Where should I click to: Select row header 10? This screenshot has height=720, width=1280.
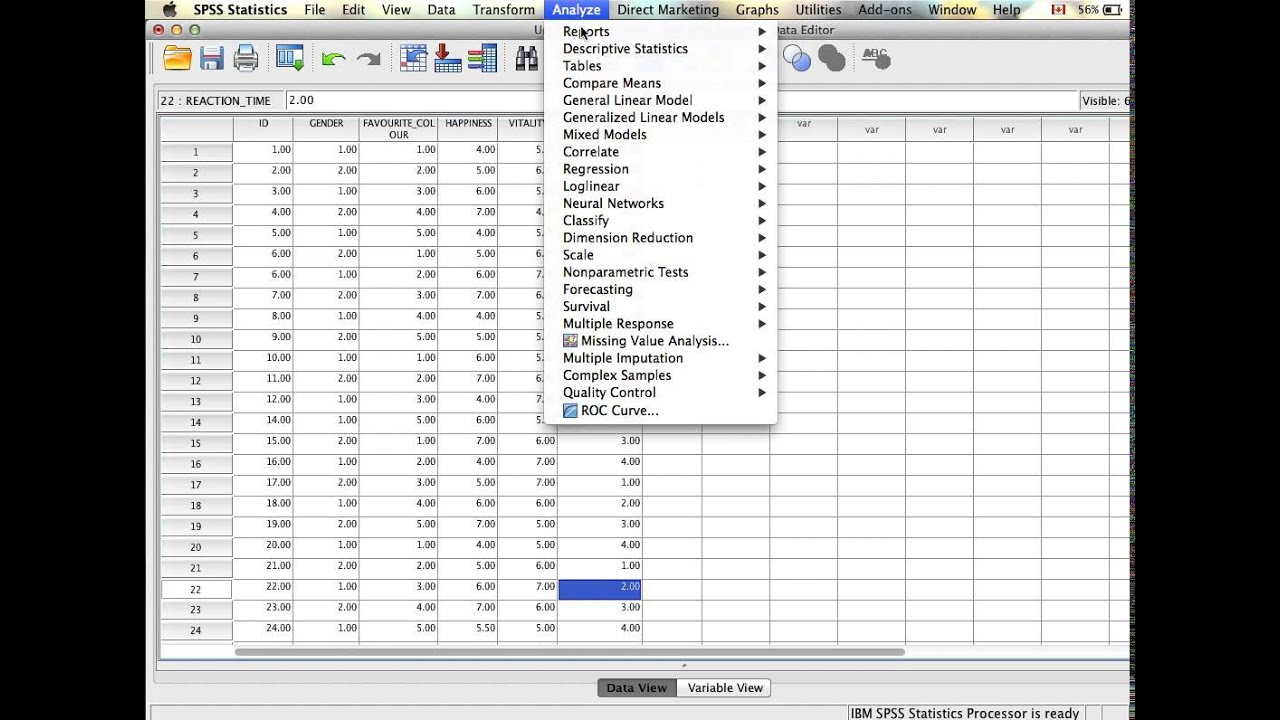(x=196, y=339)
